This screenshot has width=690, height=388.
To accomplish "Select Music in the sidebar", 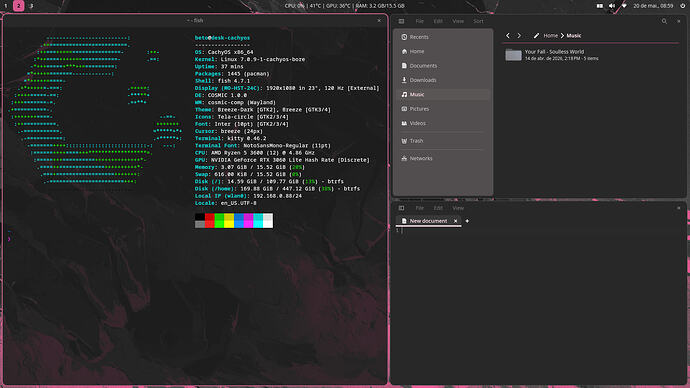I will [442, 95].
